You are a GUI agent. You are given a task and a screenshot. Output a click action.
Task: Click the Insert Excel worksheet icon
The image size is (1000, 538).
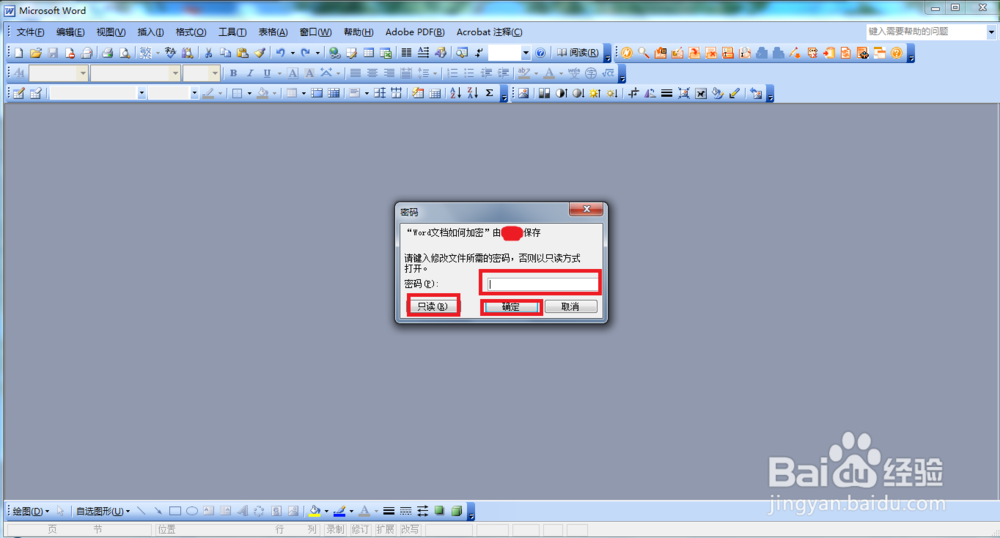pyautogui.click(x=386, y=53)
